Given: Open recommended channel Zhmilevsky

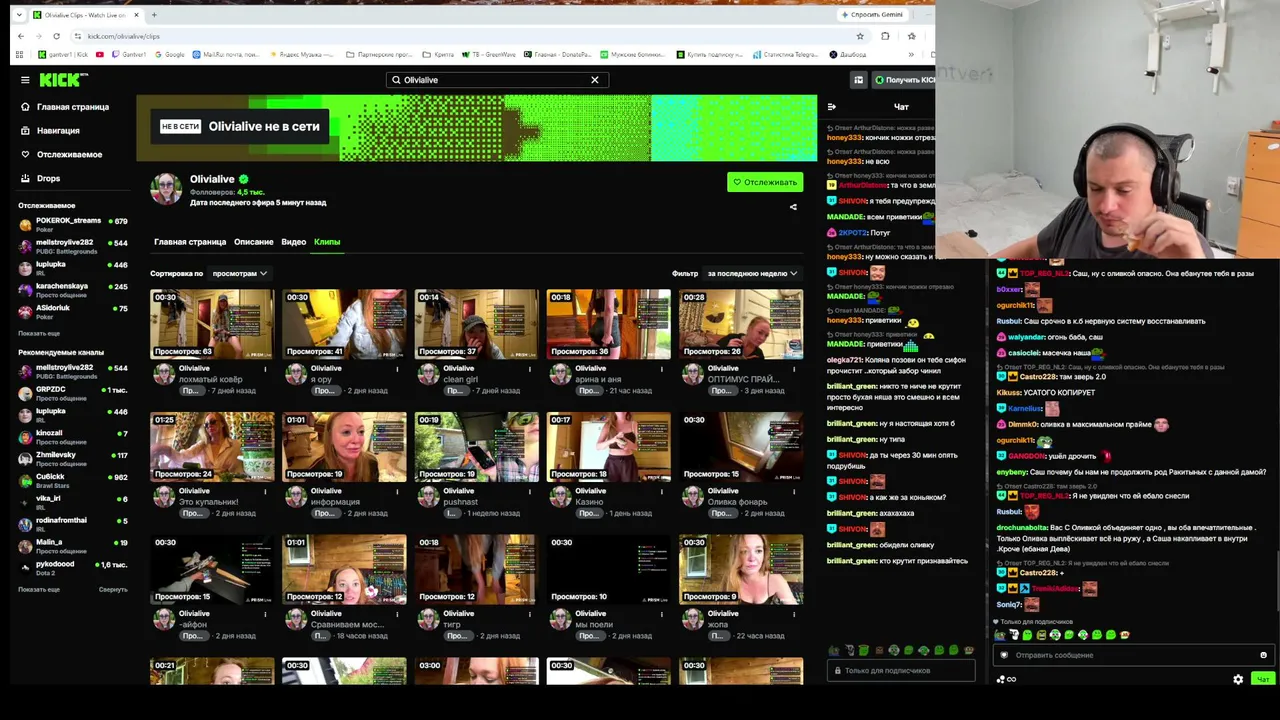Looking at the screenshot, I should click(x=73, y=459).
